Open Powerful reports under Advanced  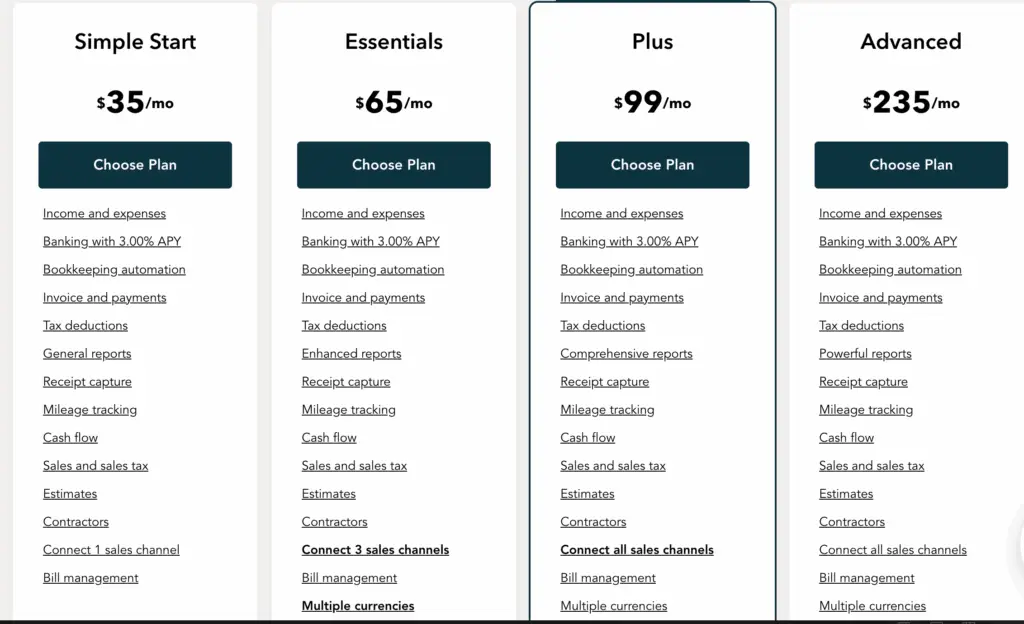tap(865, 353)
